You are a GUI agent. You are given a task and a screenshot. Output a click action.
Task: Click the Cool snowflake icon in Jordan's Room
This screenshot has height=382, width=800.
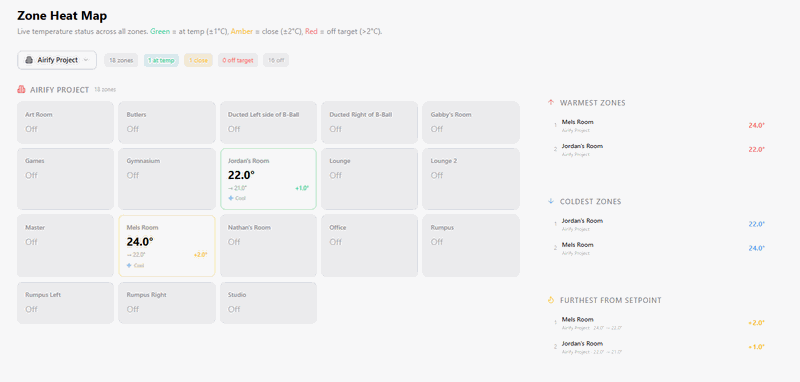(x=231, y=198)
